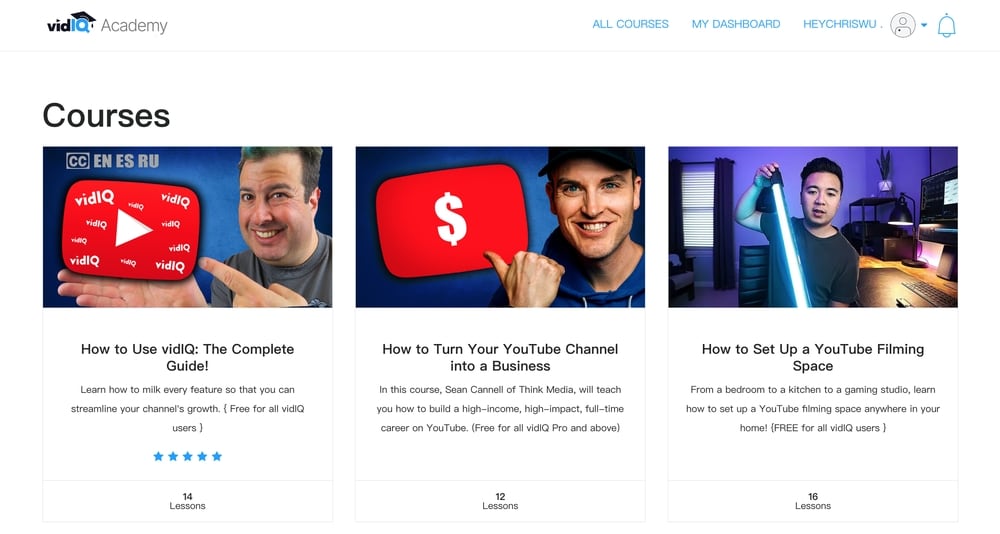Click the description starting 'Learn how to milk every feature'
Screen dimensions: 1000x534
pos(188,408)
